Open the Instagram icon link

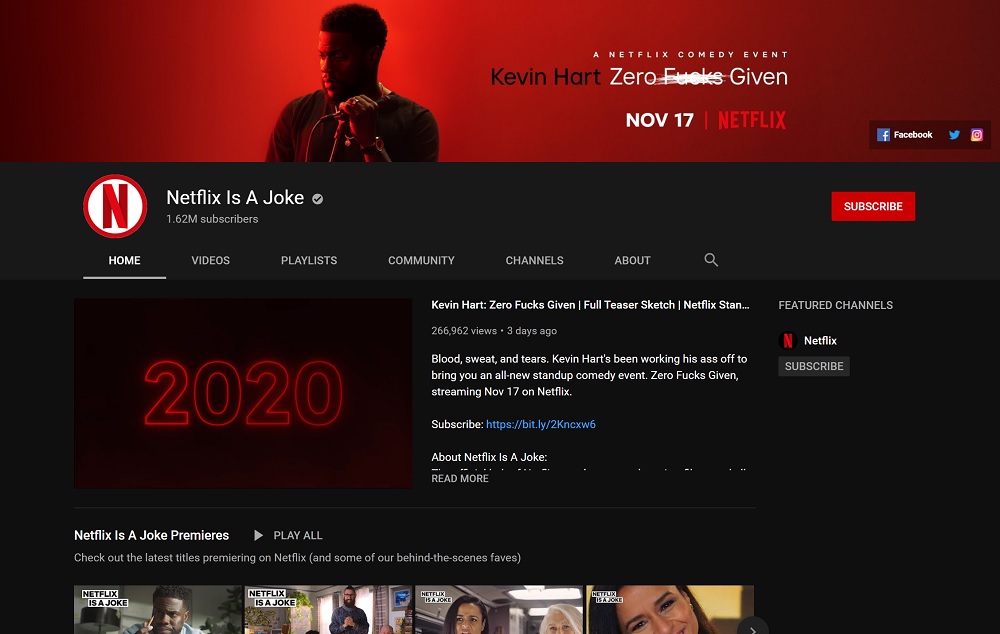[977, 135]
